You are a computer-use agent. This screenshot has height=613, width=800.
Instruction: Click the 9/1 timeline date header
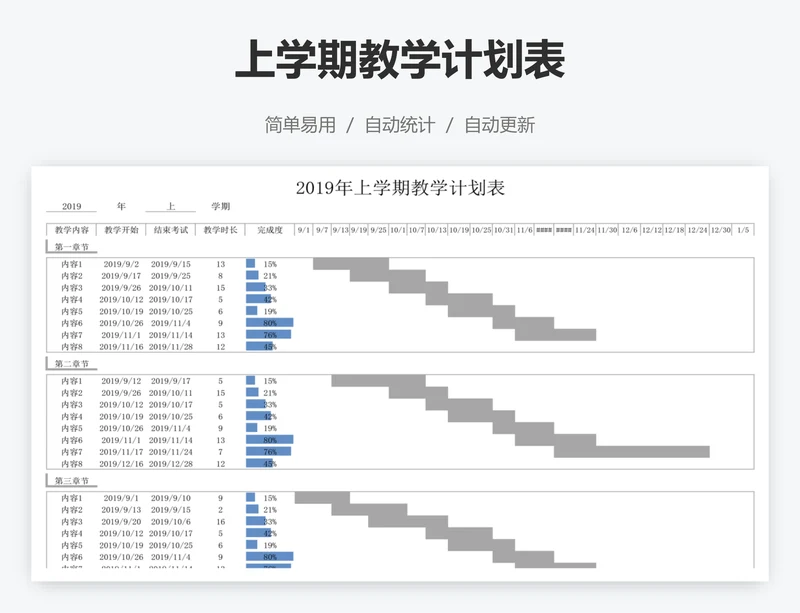(304, 230)
